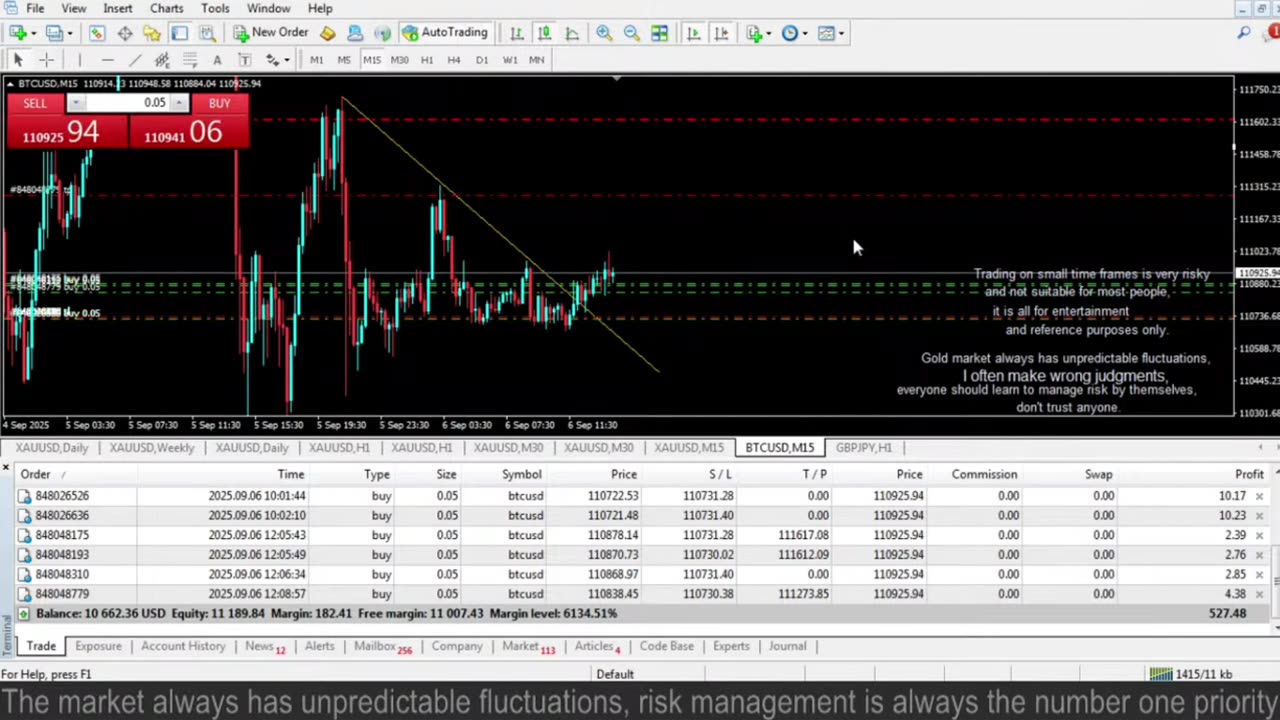The image size is (1280, 720).
Task: Select the Trendline drawing tool
Action: (135, 60)
